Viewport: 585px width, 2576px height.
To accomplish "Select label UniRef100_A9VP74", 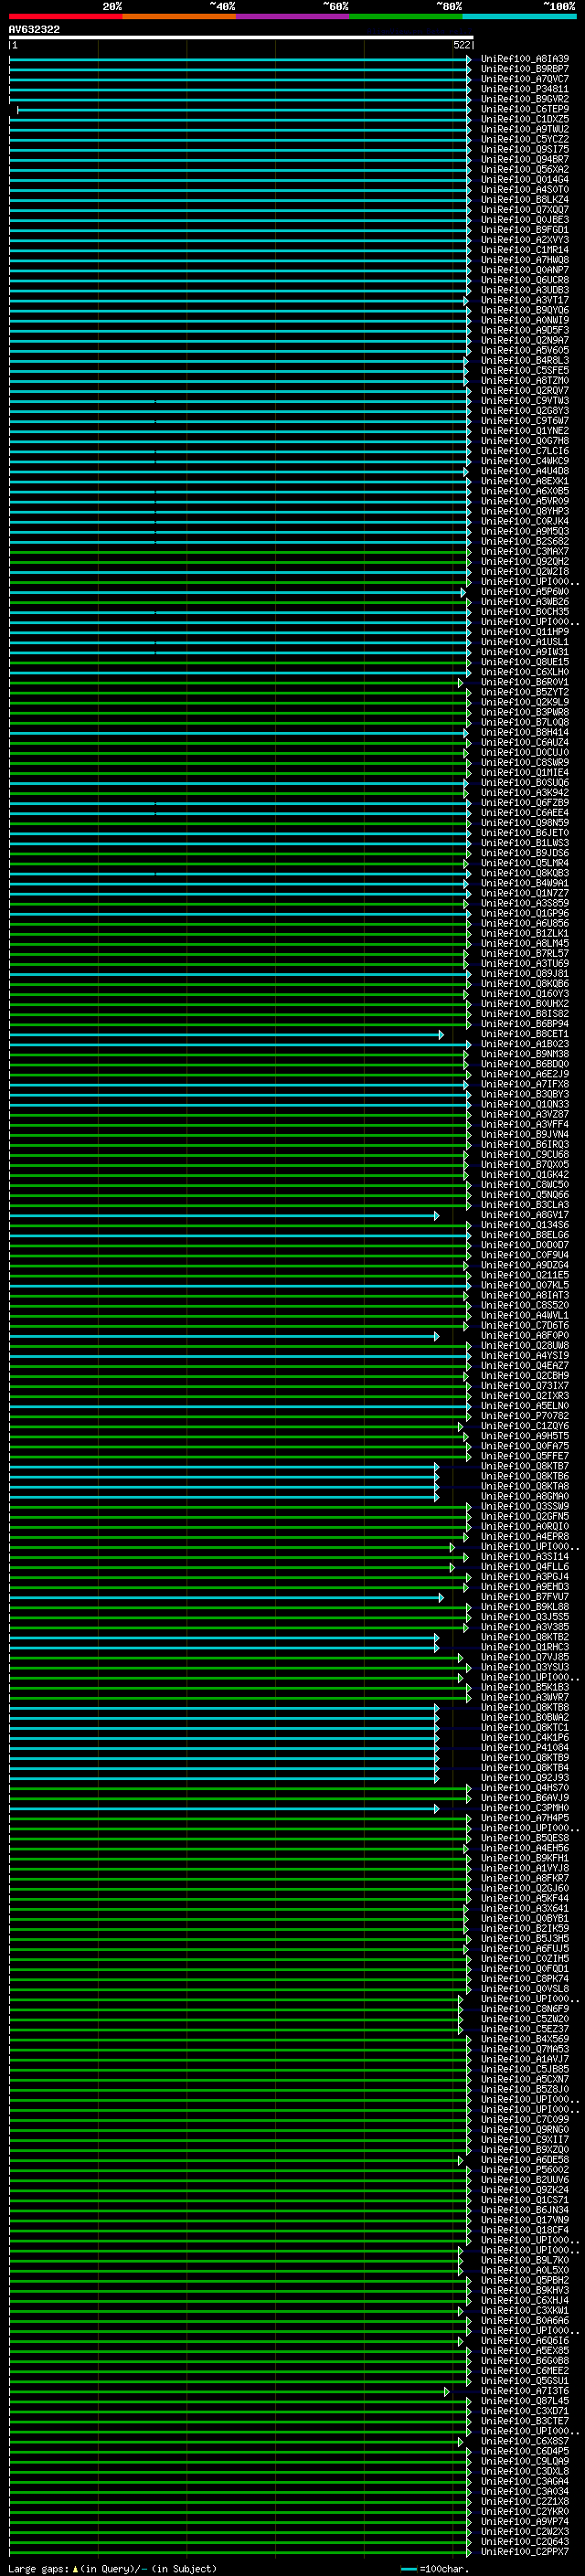I will pyautogui.click(x=525, y=2522).
